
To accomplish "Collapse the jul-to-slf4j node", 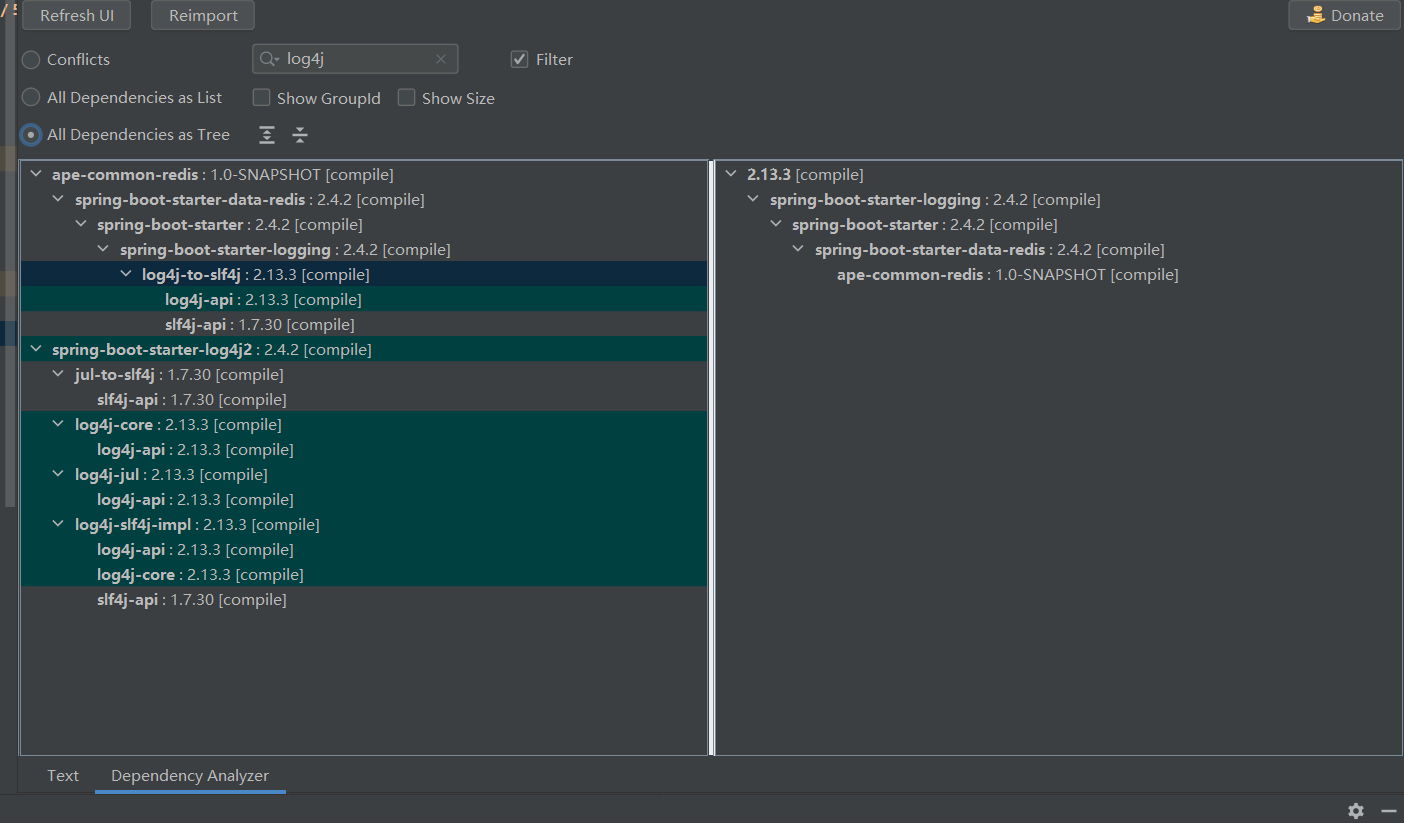I will (x=59, y=374).
